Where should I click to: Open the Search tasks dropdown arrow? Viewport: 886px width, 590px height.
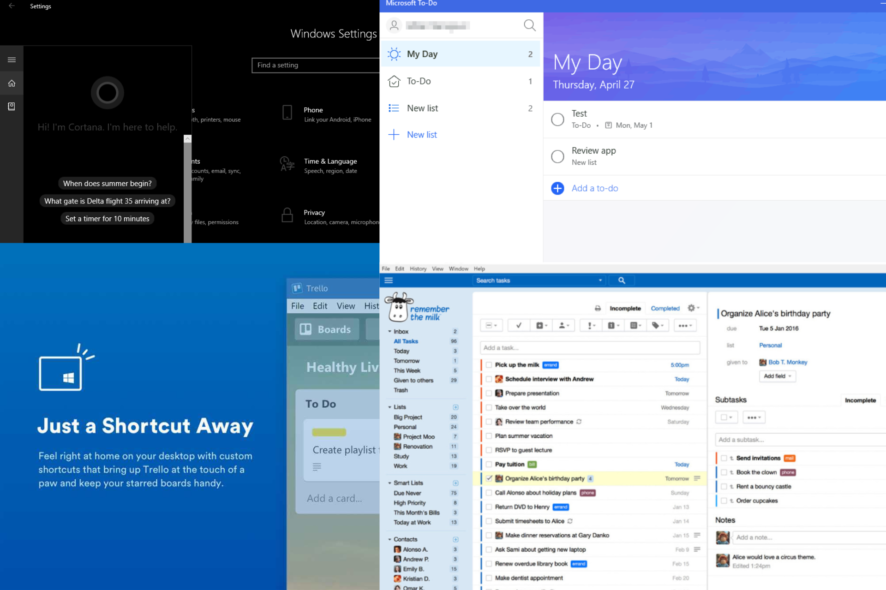tap(600, 280)
